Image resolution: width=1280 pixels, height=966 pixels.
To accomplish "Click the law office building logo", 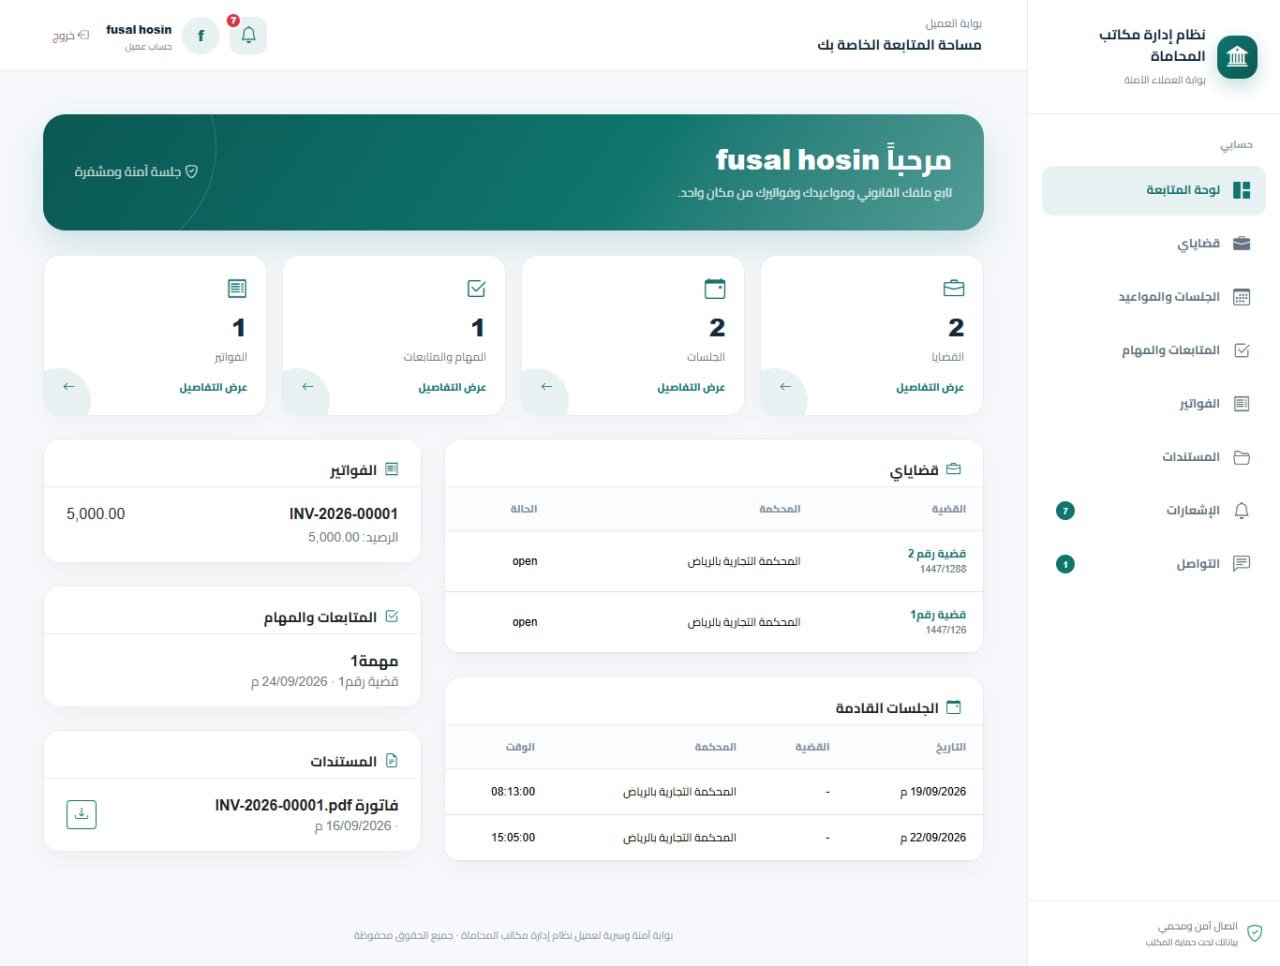I will pyautogui.click(x=1237, y=56).
